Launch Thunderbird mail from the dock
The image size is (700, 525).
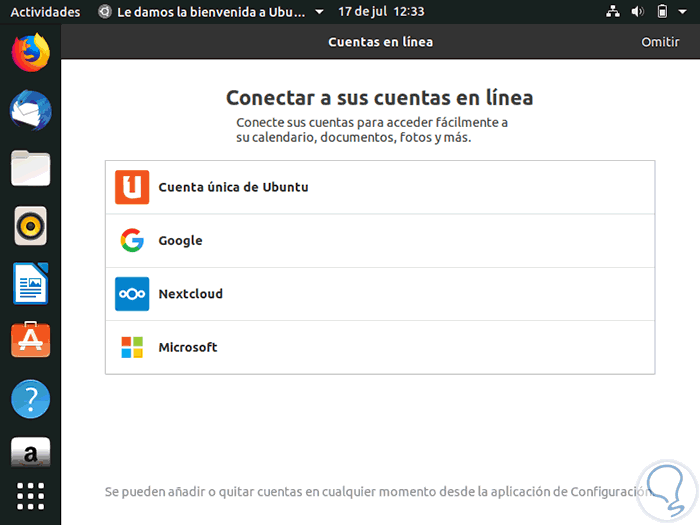pyautogui.click(x=30, y=110)
